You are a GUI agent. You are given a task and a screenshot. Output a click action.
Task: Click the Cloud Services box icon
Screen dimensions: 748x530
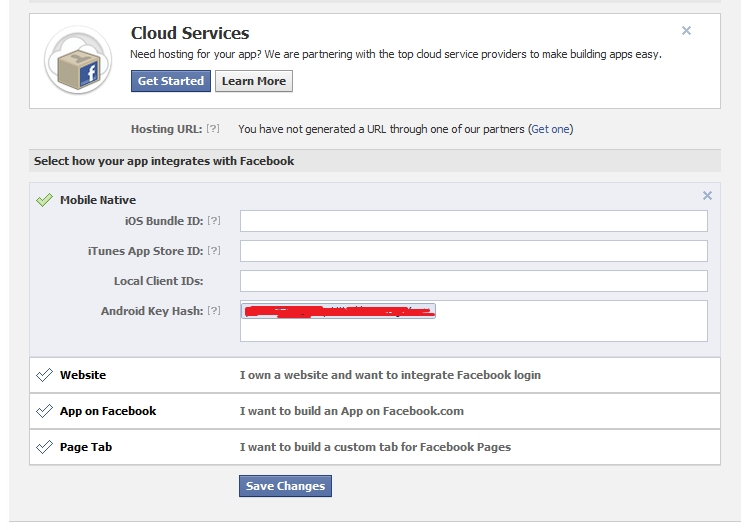(x=78, y=61)
